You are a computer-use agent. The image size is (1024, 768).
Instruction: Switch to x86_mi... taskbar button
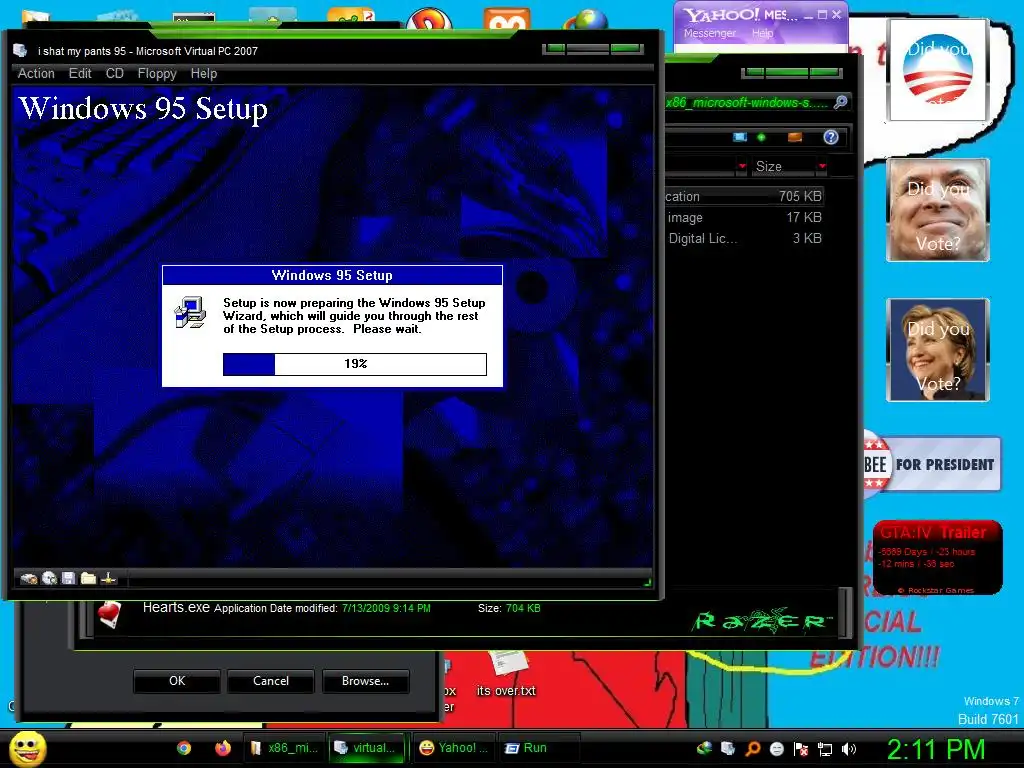point(284,748)
